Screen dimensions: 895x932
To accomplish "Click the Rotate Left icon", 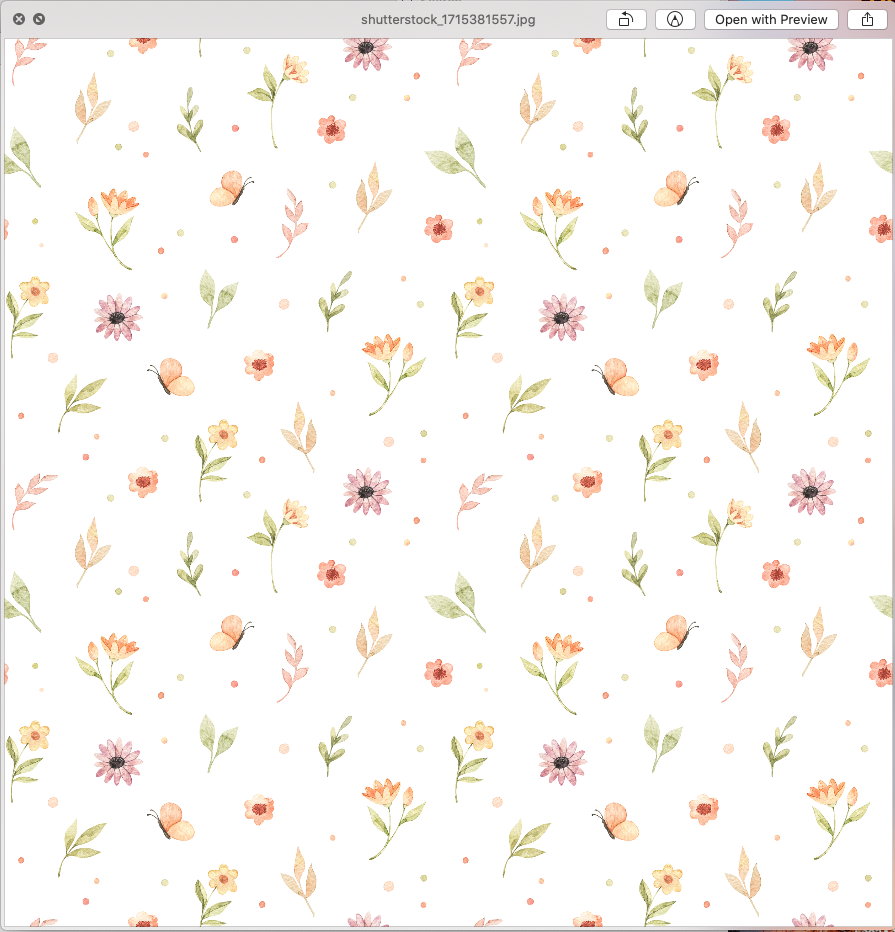I will point(626,19).
